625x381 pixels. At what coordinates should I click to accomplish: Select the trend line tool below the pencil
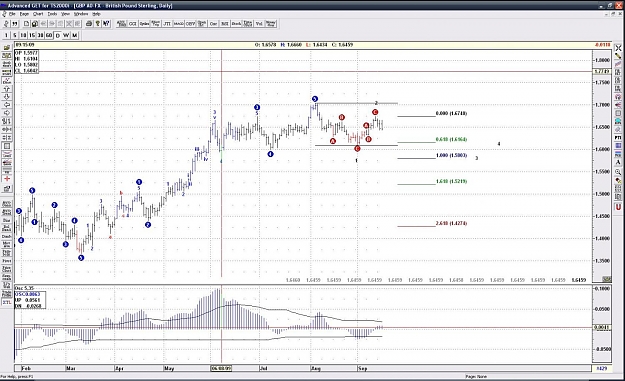618,64
